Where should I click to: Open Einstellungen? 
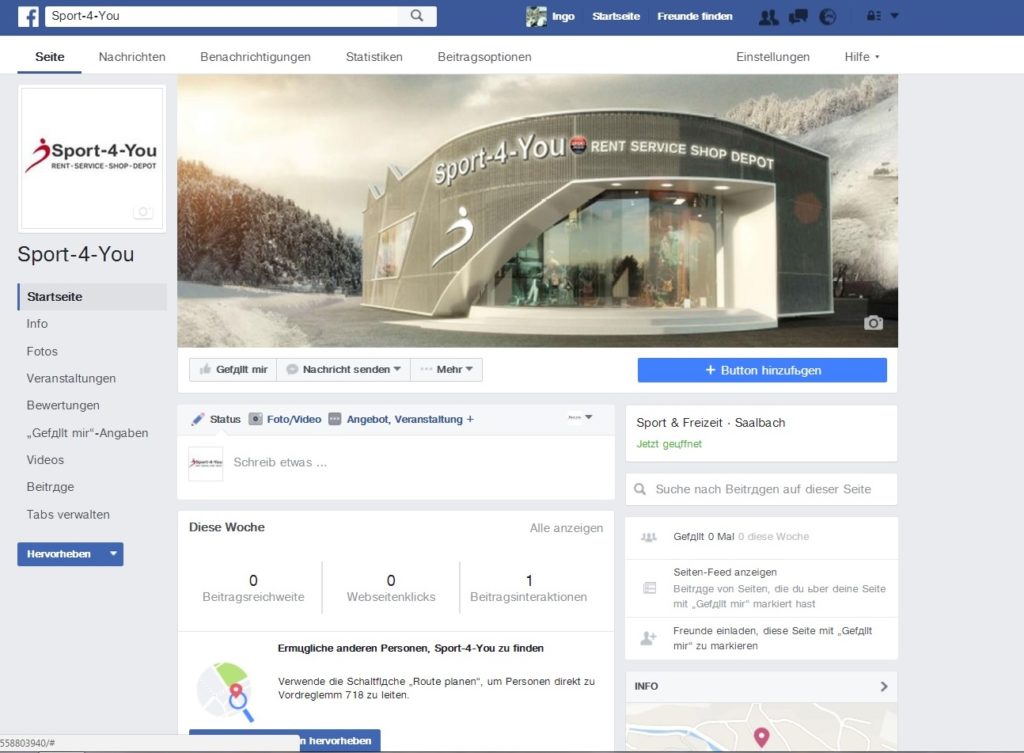(773, 57)
